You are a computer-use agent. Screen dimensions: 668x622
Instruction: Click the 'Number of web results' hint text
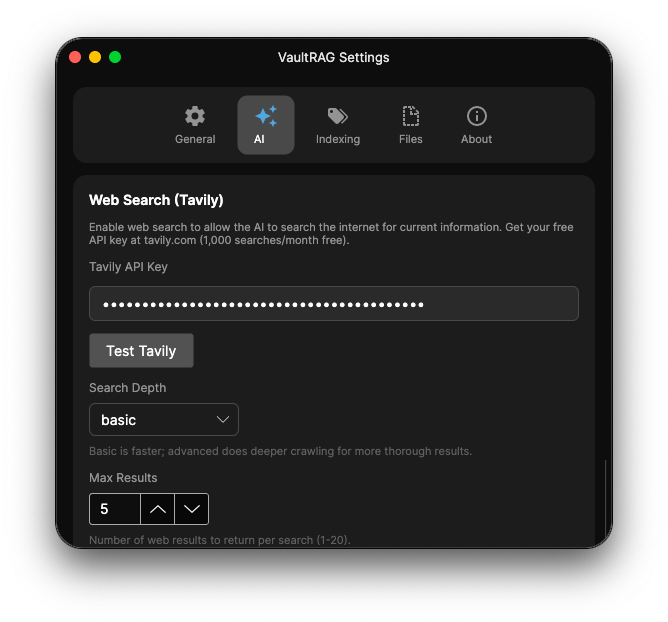coord(219,540)
